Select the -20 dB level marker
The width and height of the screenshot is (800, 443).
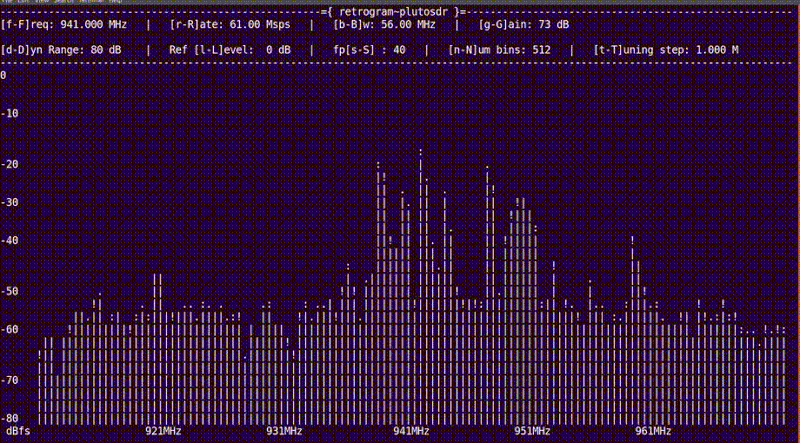click(x=10, y=164)
